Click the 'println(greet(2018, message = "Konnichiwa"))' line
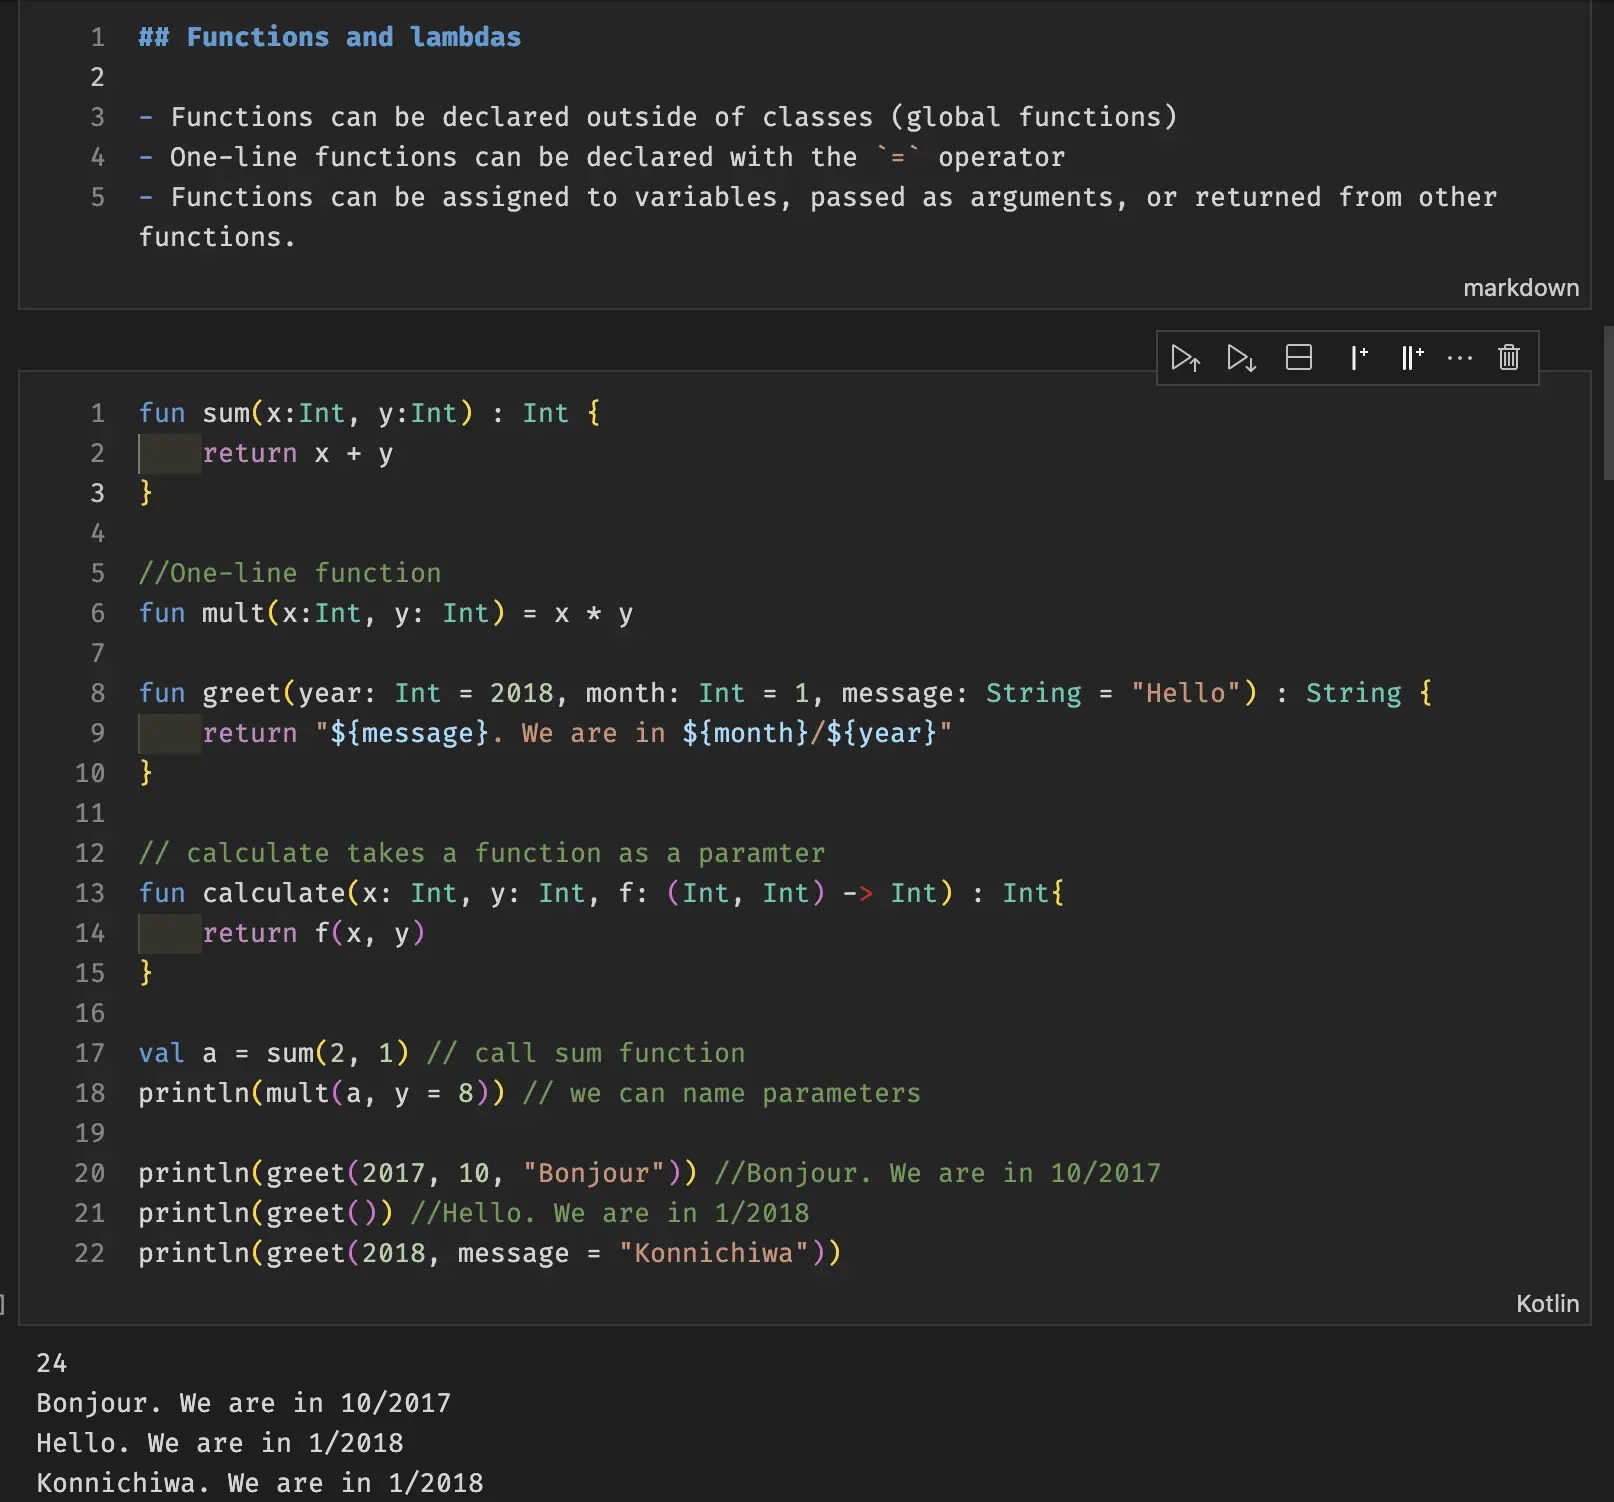This screenshot has width=1614, height=1502. point(490,1253)
